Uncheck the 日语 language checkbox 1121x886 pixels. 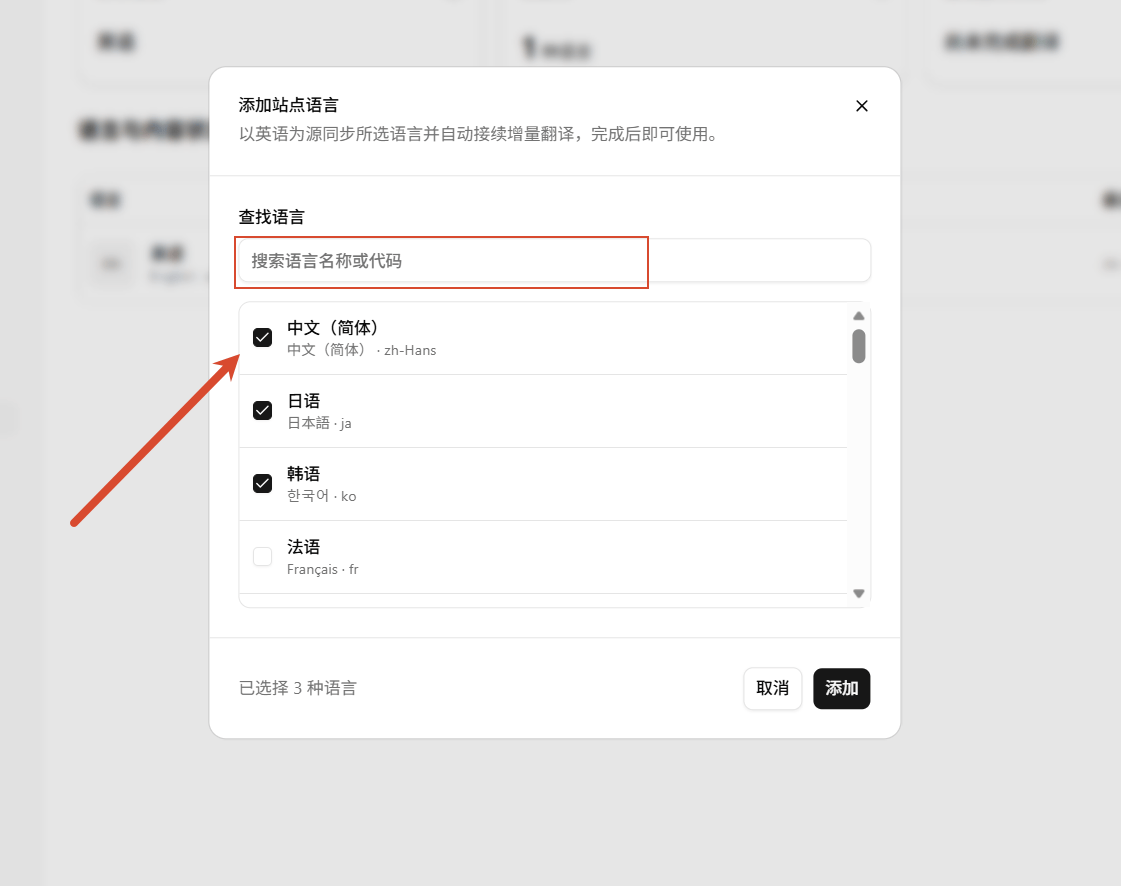[x=262, y=410]
